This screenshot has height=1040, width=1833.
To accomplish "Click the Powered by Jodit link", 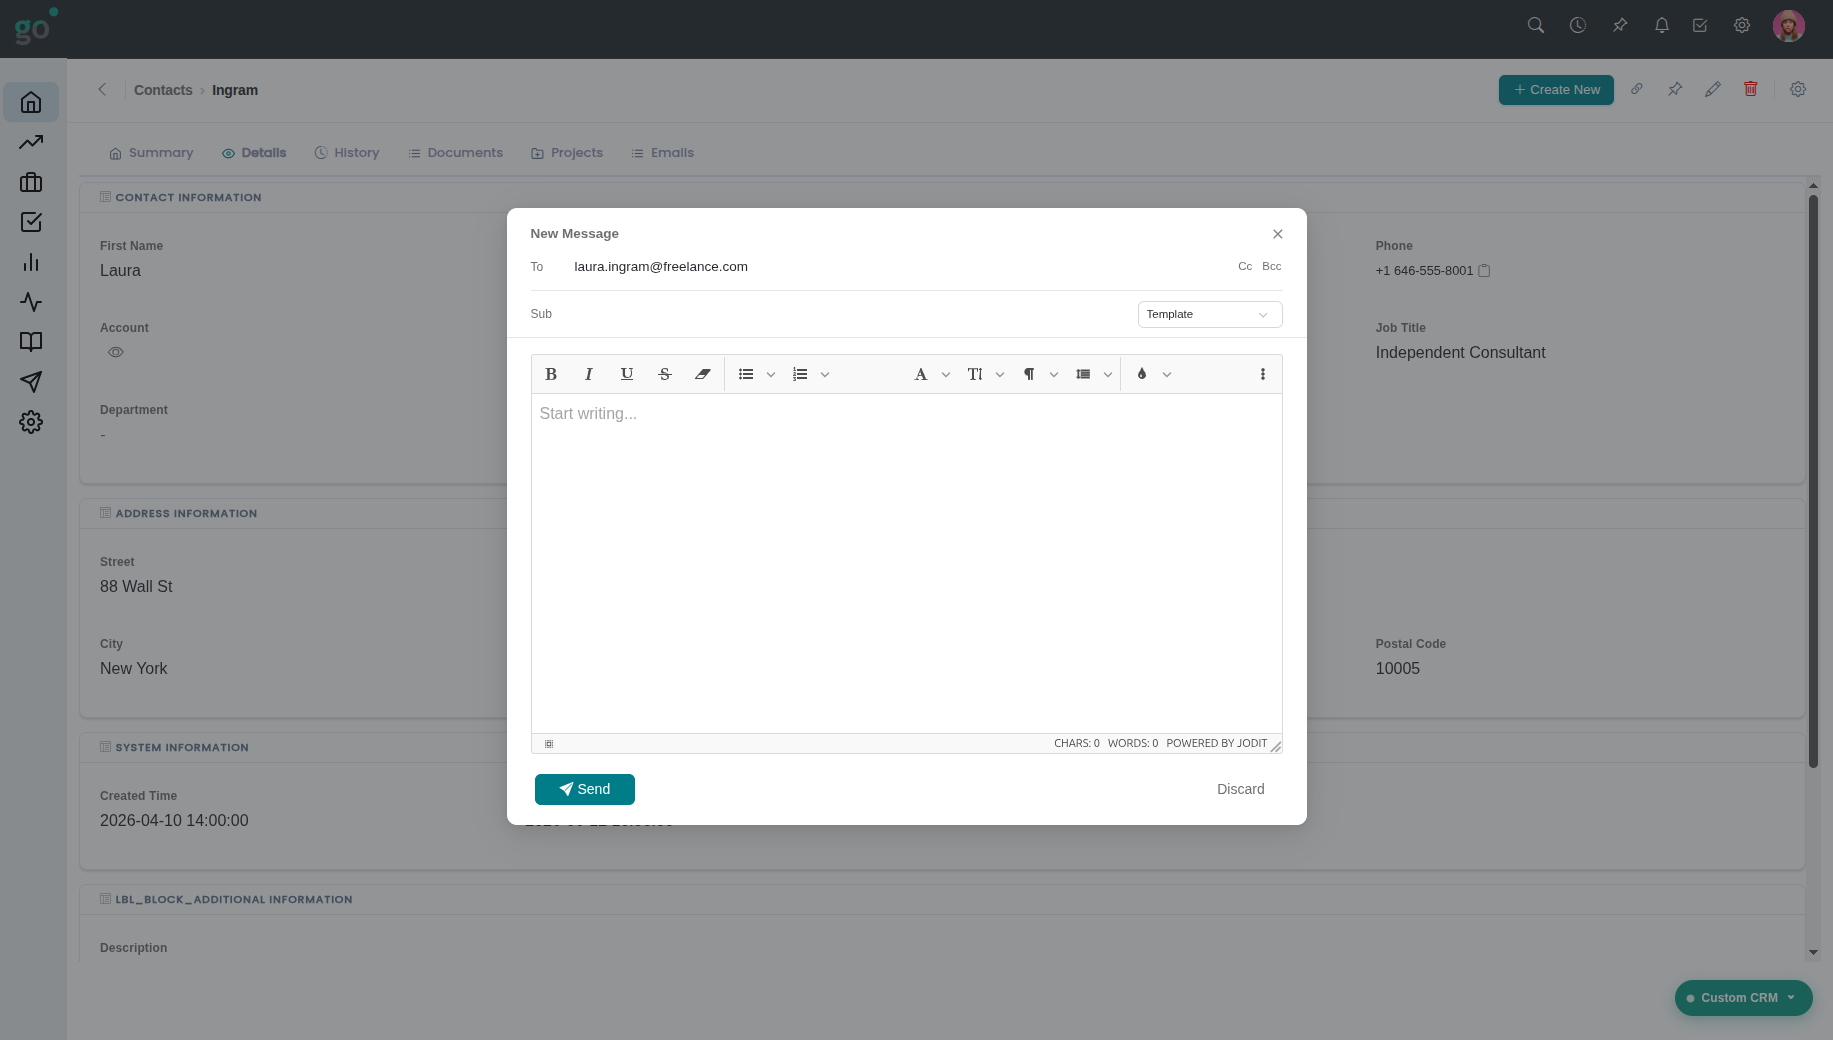I will pos(1216,743).
